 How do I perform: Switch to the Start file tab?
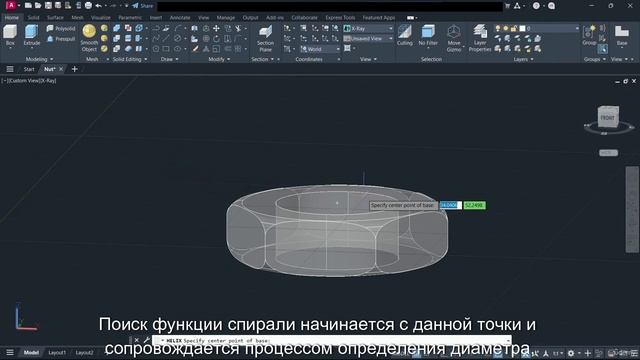[x=29, y=69]
